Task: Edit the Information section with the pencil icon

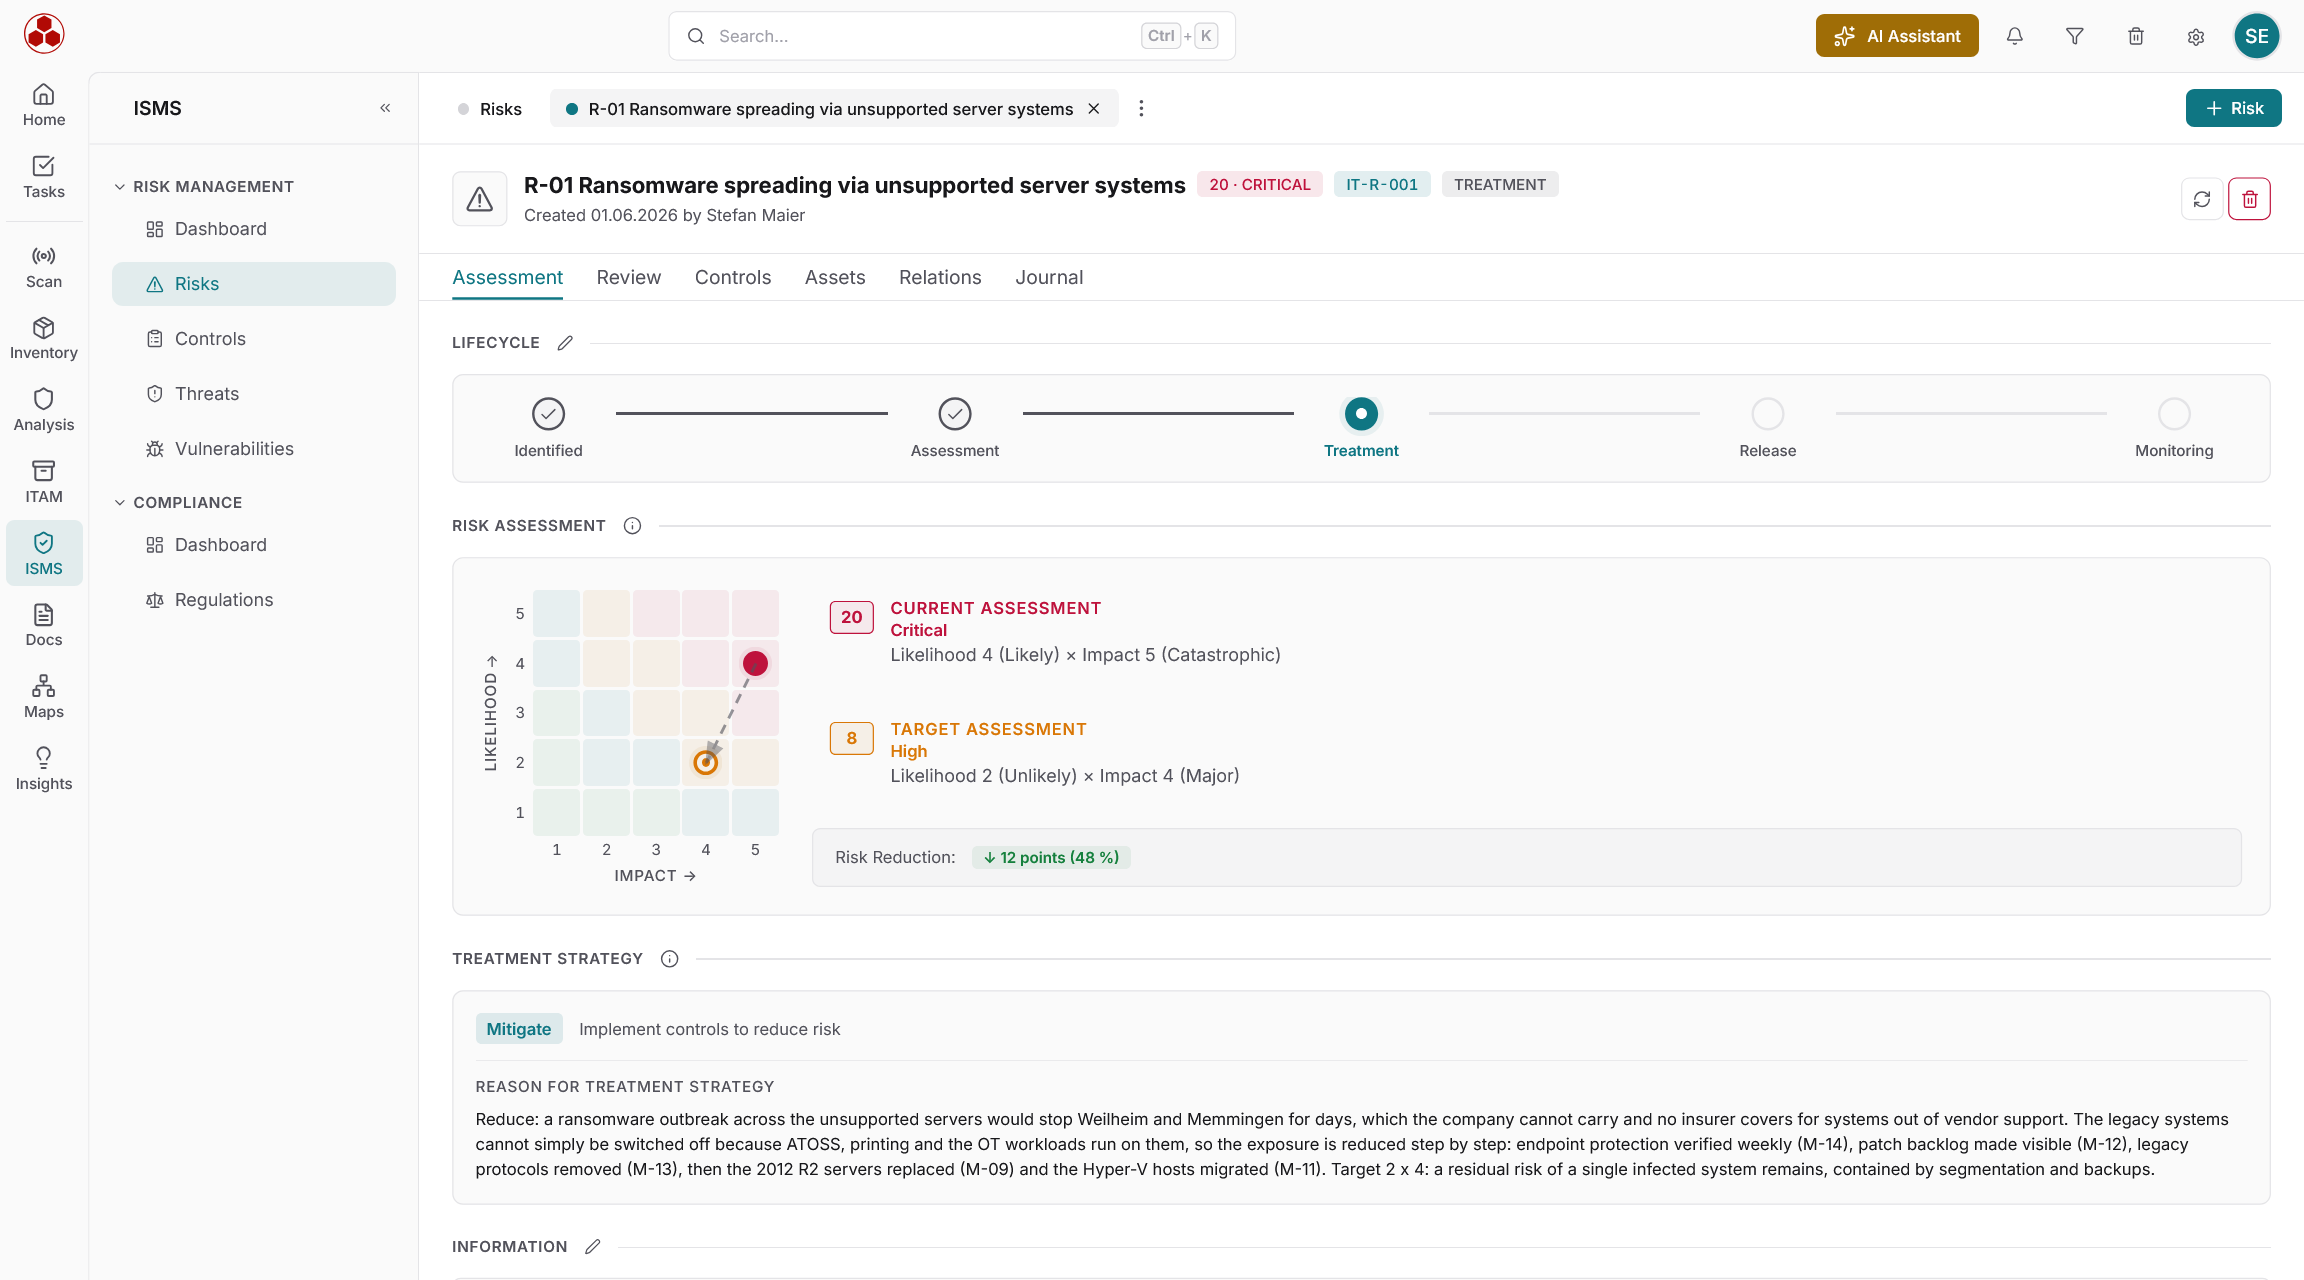Action: (x=593, y=1247)
